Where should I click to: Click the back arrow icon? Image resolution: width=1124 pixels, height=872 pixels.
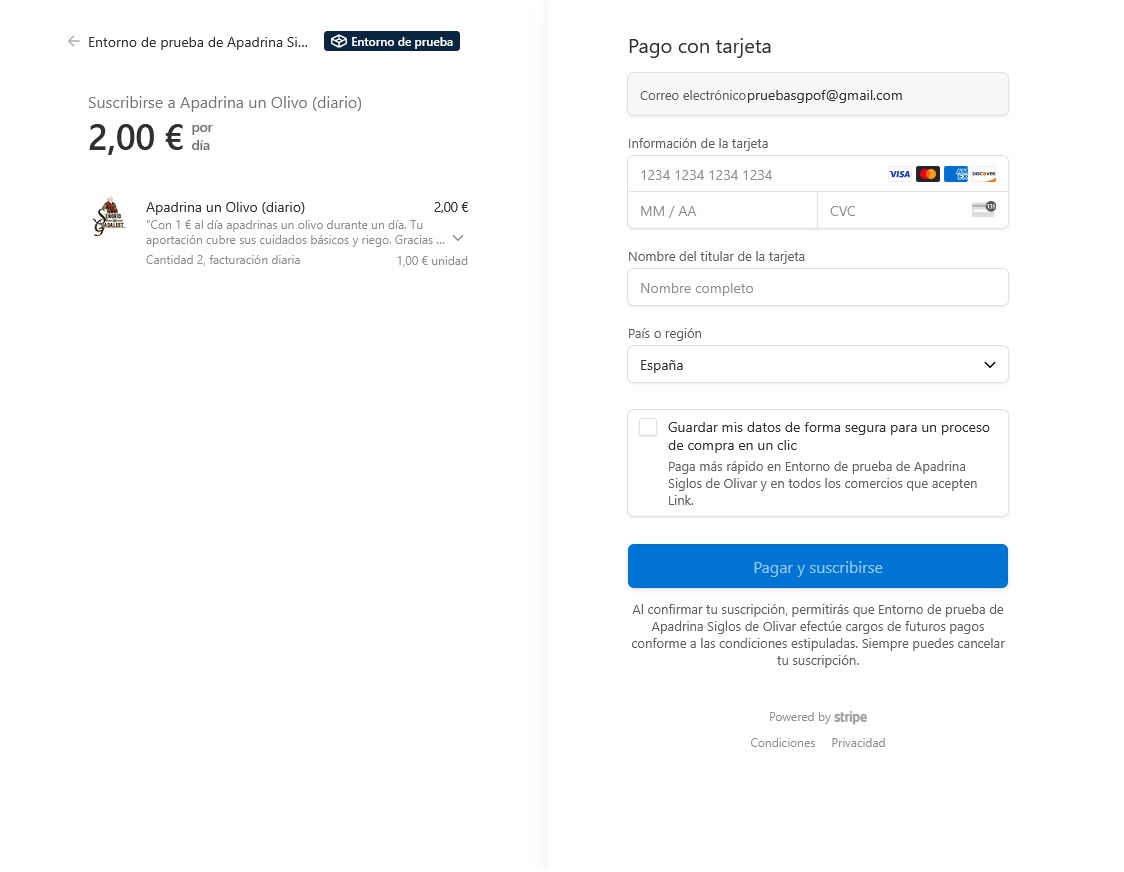[x=73, y=42]
